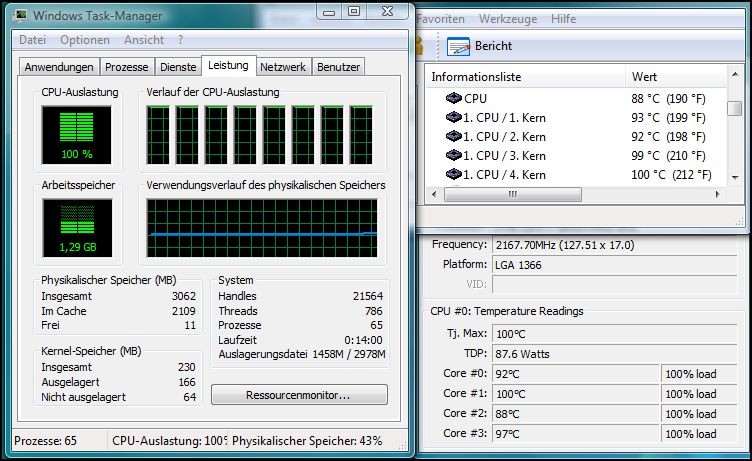Open the Ansicht menu
The height and width of the screenshot is (461, 752).
point(144,40)
